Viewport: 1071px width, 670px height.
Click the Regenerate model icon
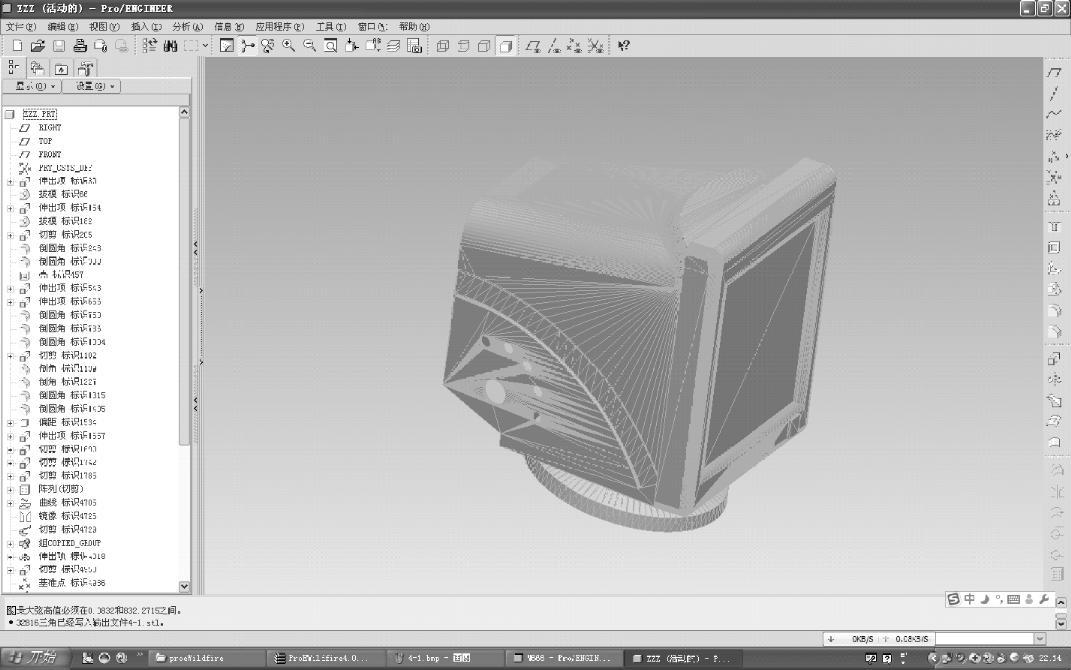[150, 46]
